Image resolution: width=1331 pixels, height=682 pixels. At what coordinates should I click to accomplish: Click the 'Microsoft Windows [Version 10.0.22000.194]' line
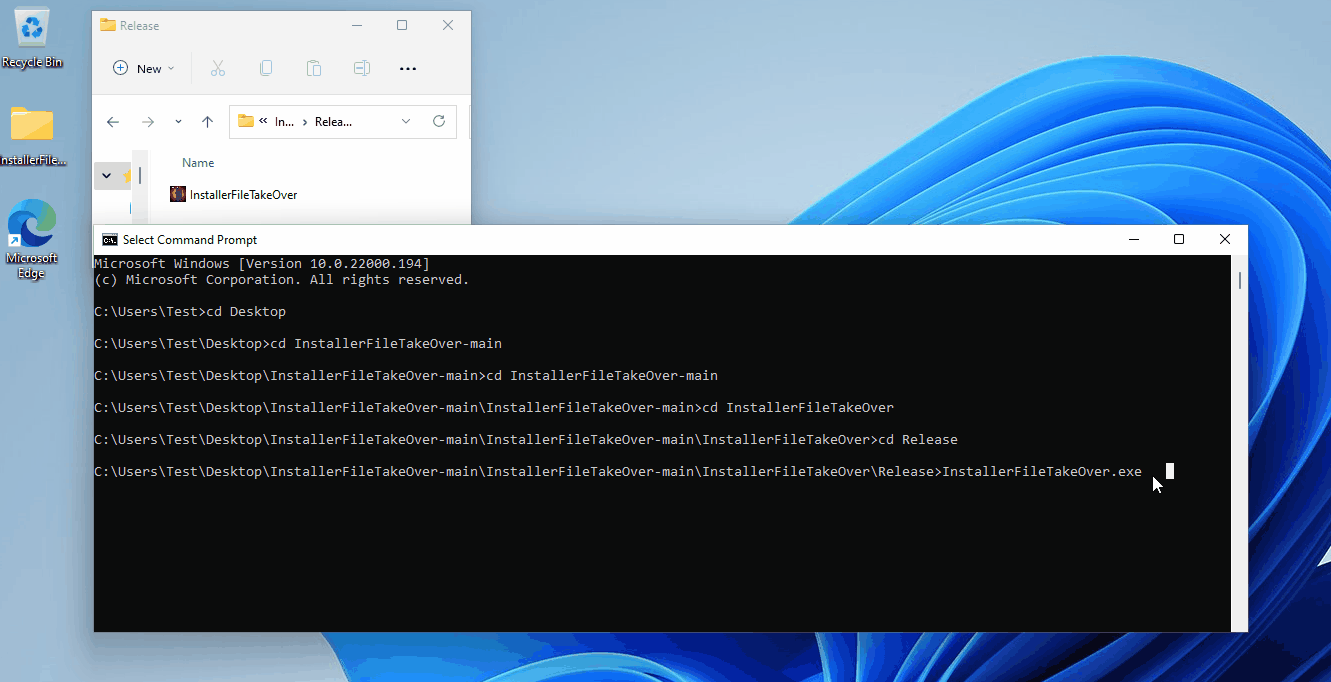point(262,264)
